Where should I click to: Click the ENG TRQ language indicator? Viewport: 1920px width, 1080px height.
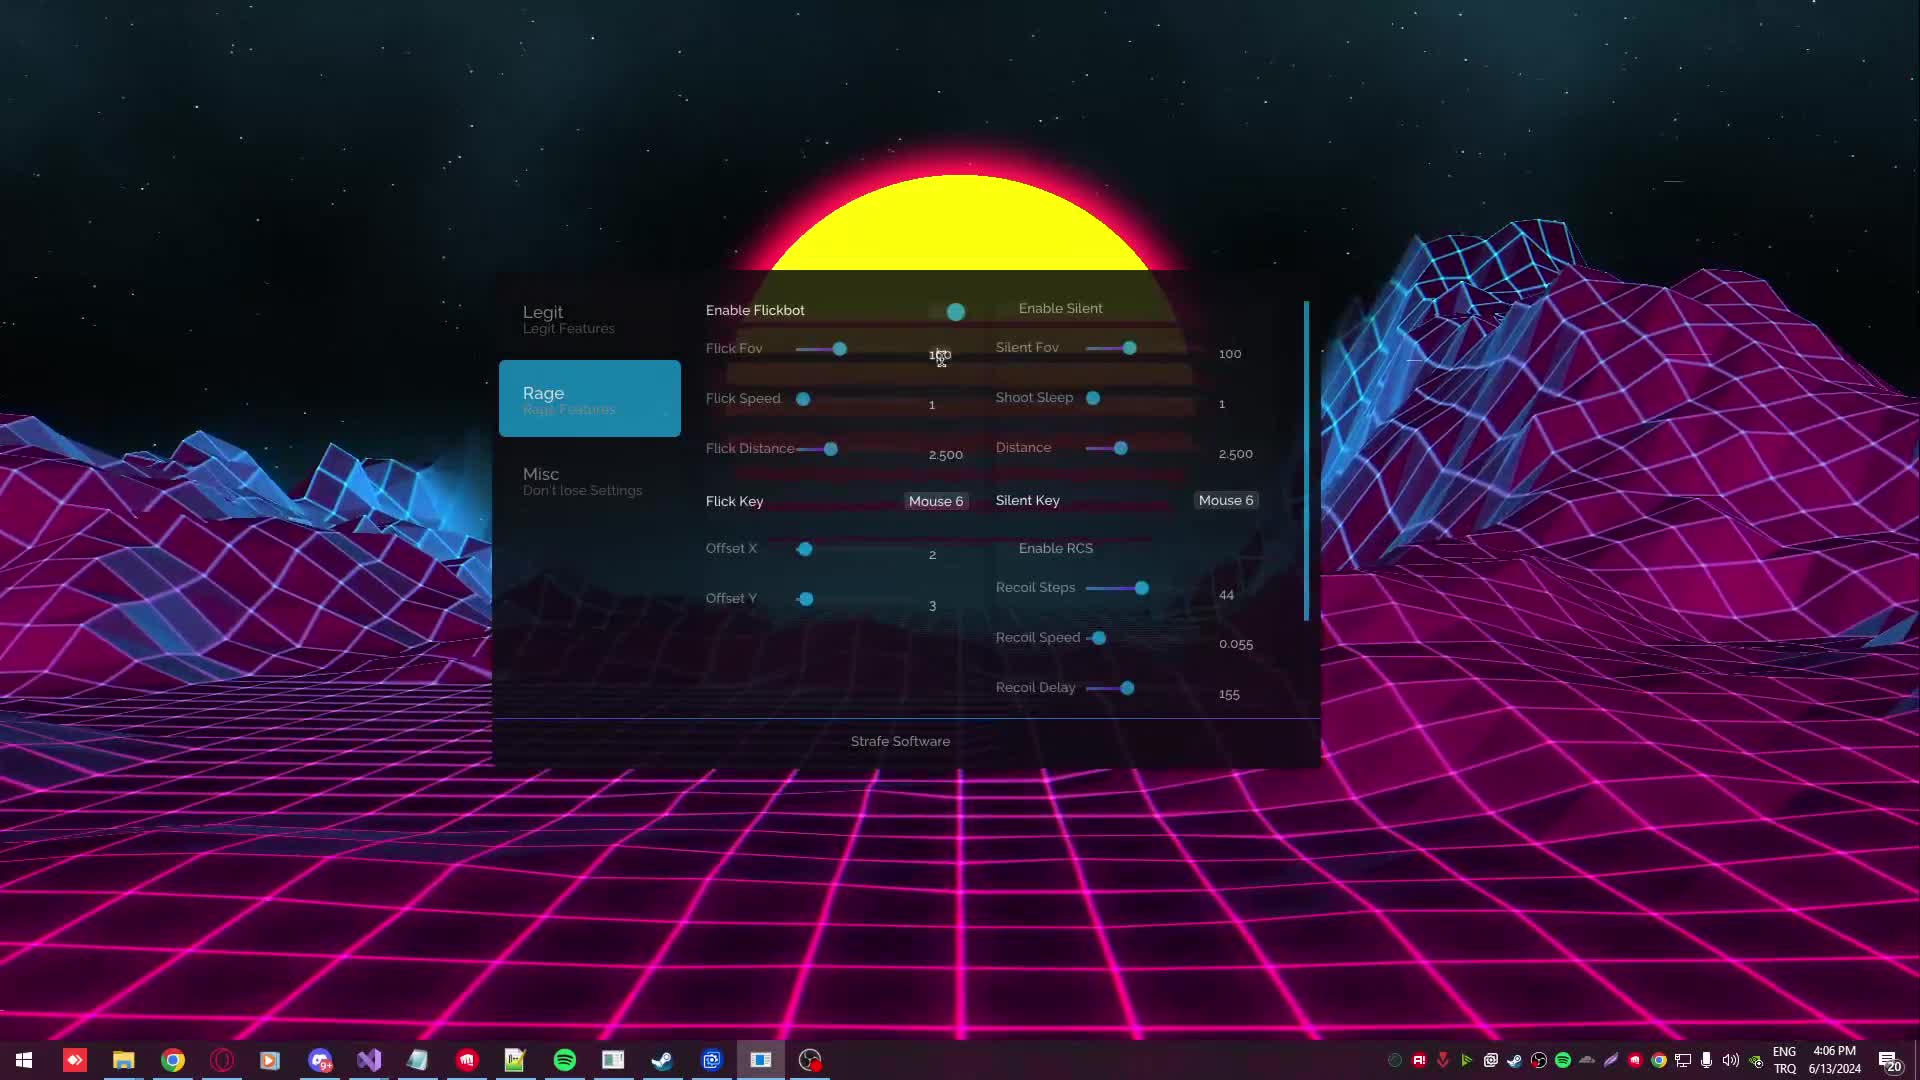click(x=1785, y=1060)
